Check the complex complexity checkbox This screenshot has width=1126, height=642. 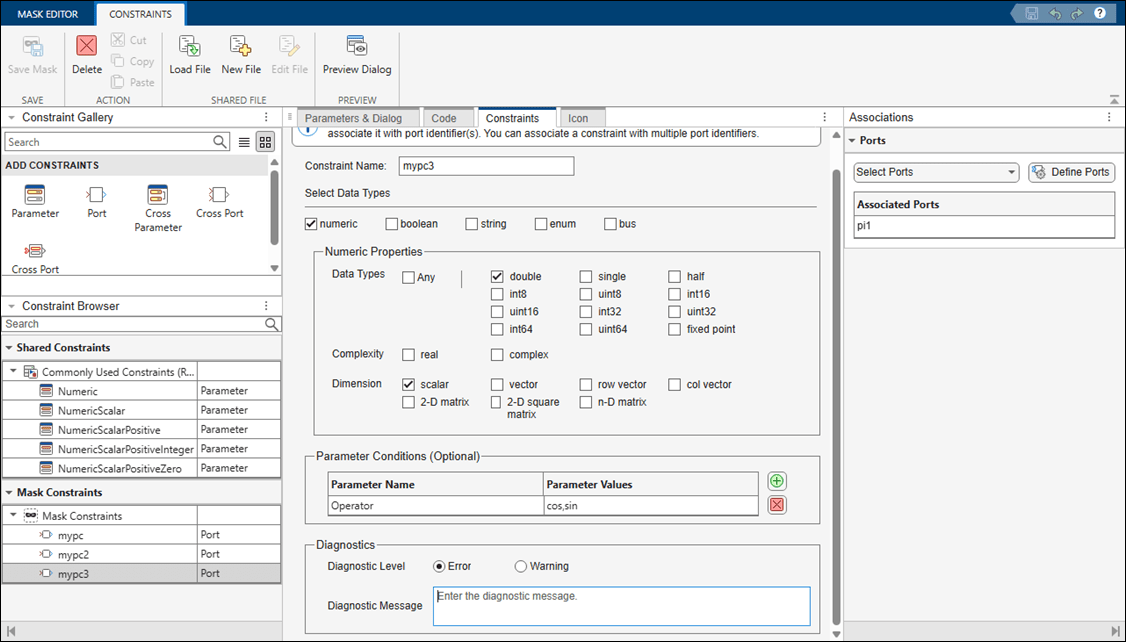[498, 354]
